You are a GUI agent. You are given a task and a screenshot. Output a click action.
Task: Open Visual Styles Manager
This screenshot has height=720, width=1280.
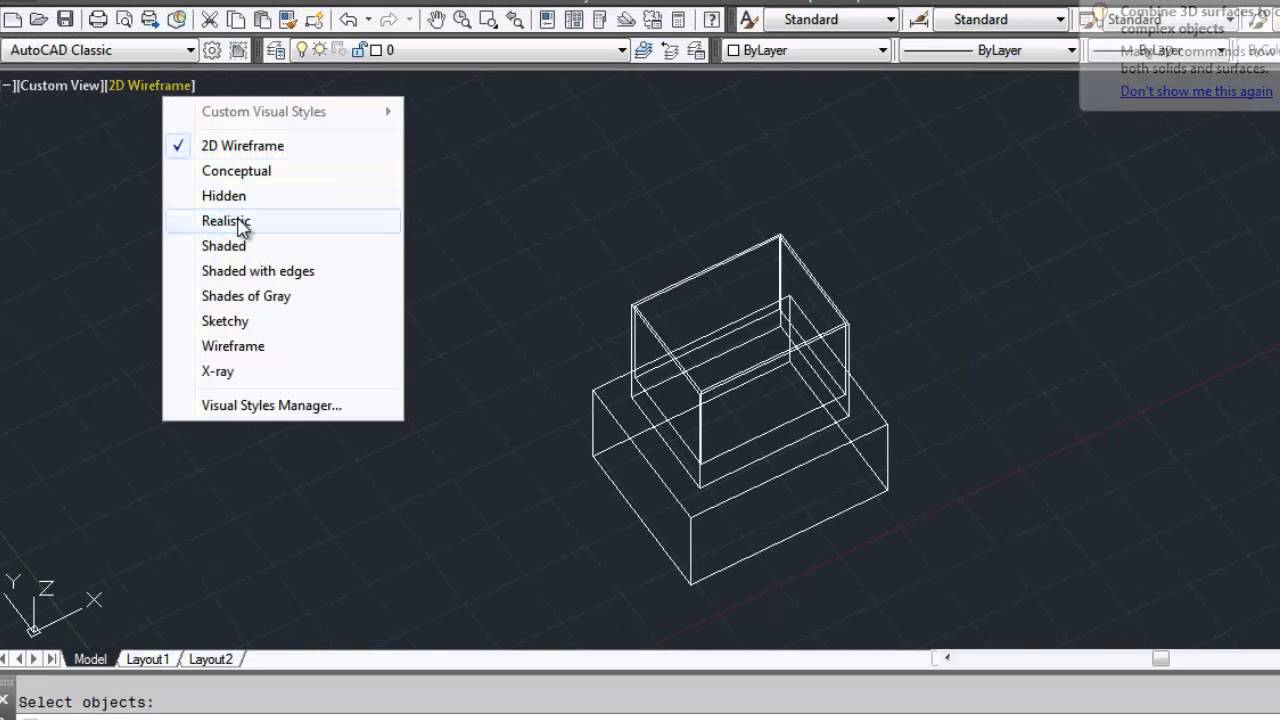pos(283,406)
